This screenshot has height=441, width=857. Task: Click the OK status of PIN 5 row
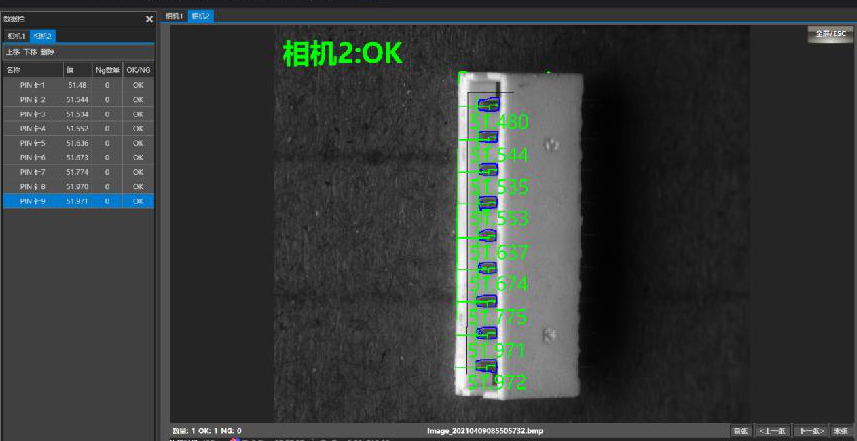pyautogui.click(x=138, y=143)
